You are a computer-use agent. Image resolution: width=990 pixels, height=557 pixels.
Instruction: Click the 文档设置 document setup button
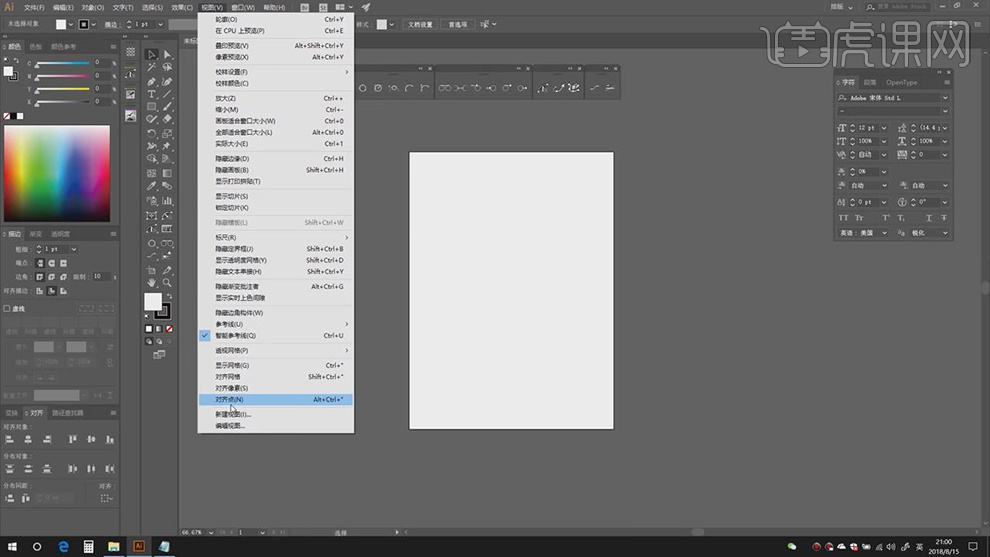420,24
